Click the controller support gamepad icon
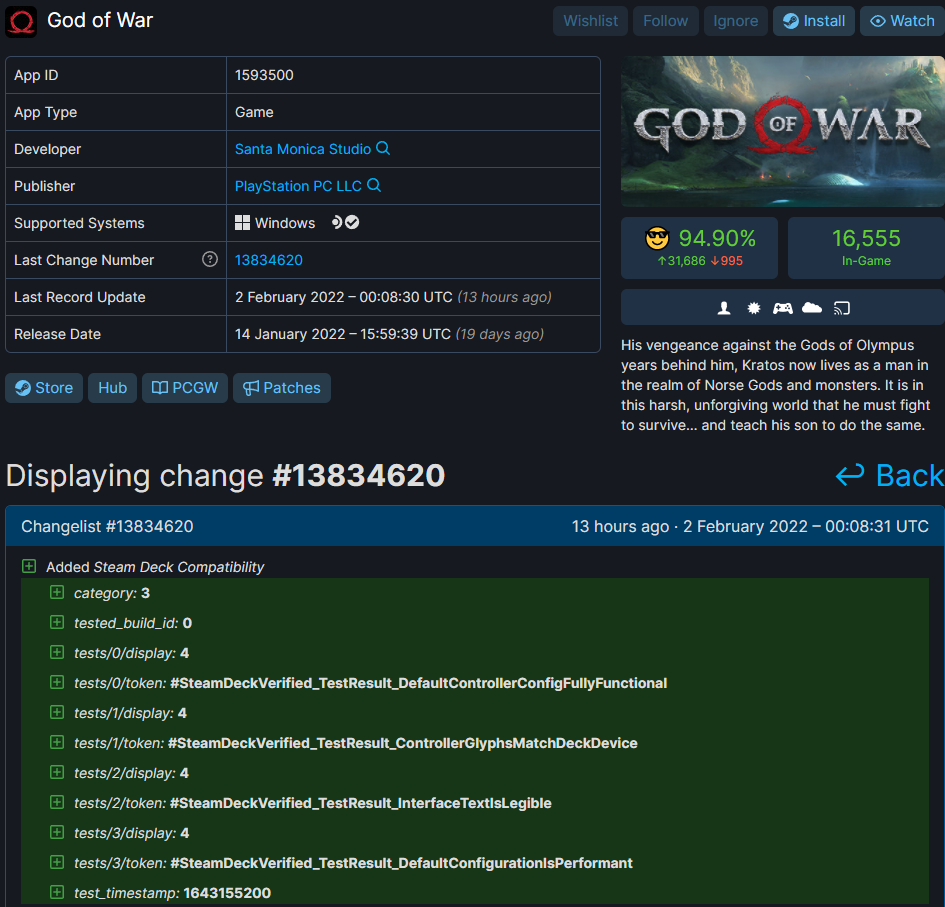Screen dimensions: 945x907 click(x=783, y=308)
